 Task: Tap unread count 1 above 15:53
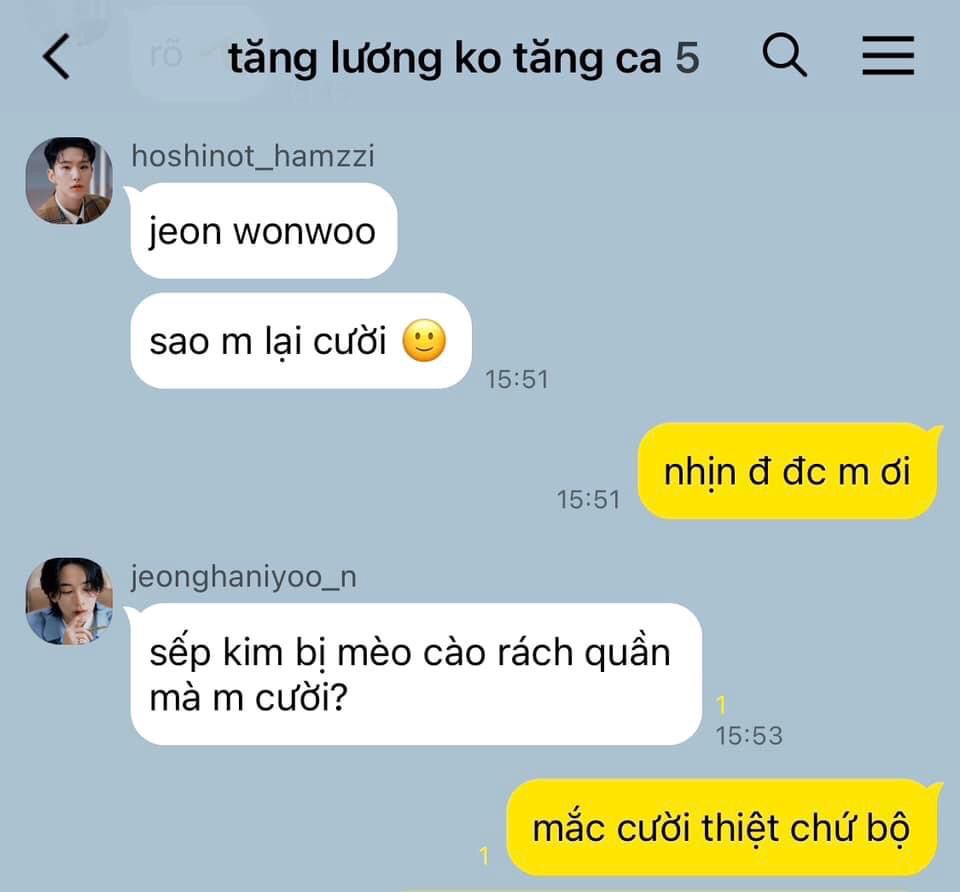click(x=721, y=705)
